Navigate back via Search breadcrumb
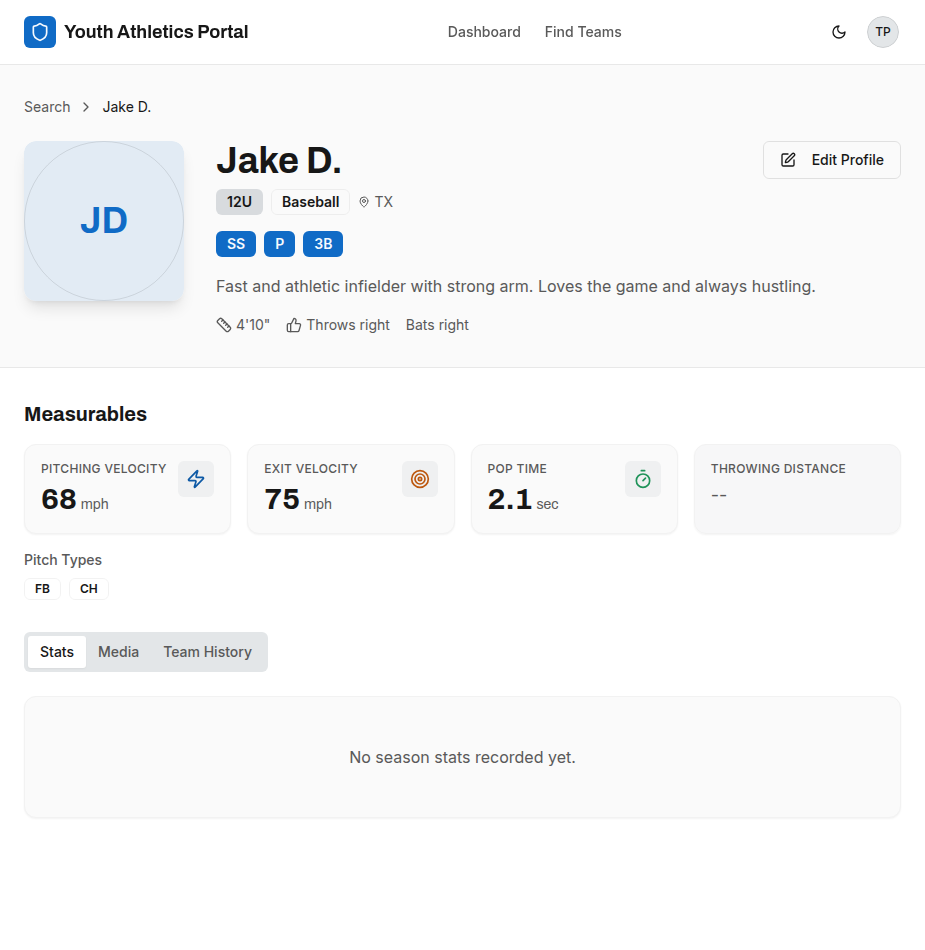 47,107
